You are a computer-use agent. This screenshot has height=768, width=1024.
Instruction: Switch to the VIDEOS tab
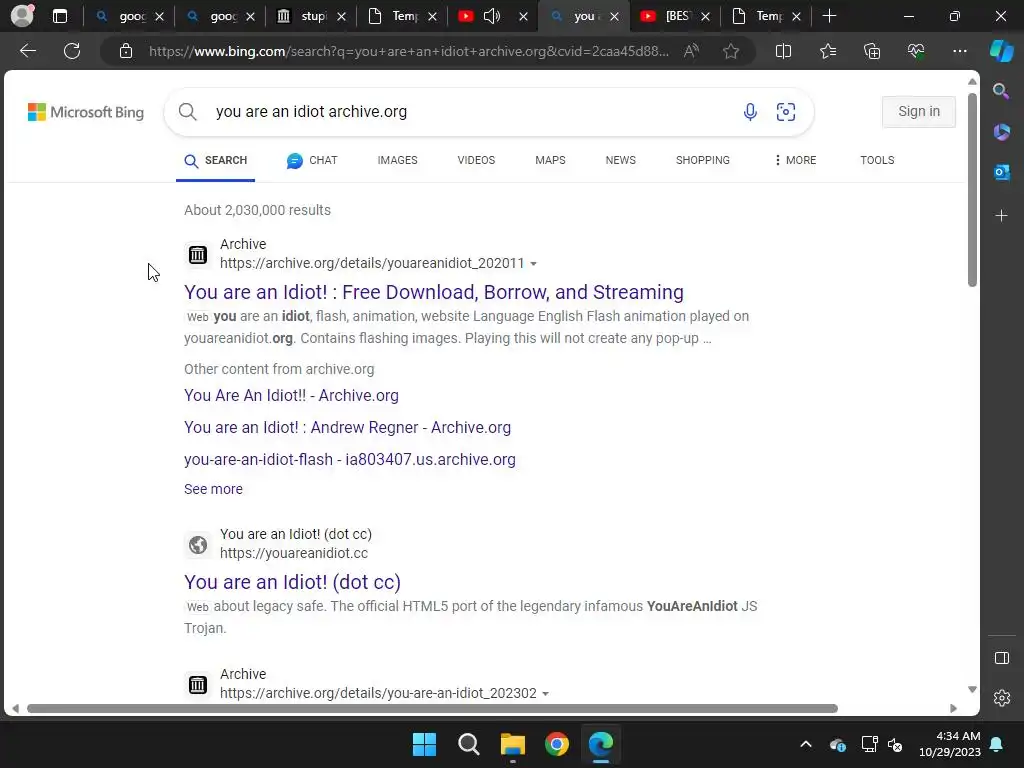click(476, 160)
